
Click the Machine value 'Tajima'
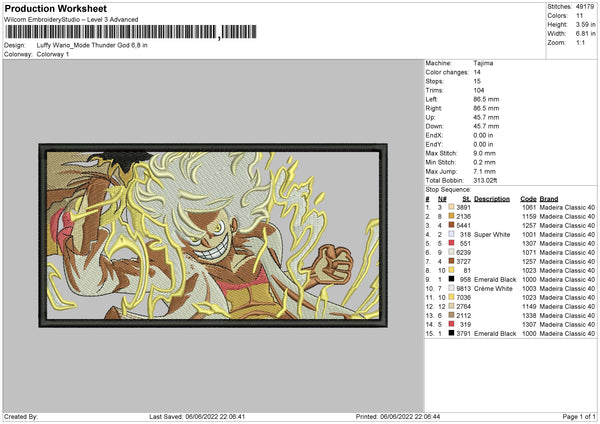pos(483,63)
